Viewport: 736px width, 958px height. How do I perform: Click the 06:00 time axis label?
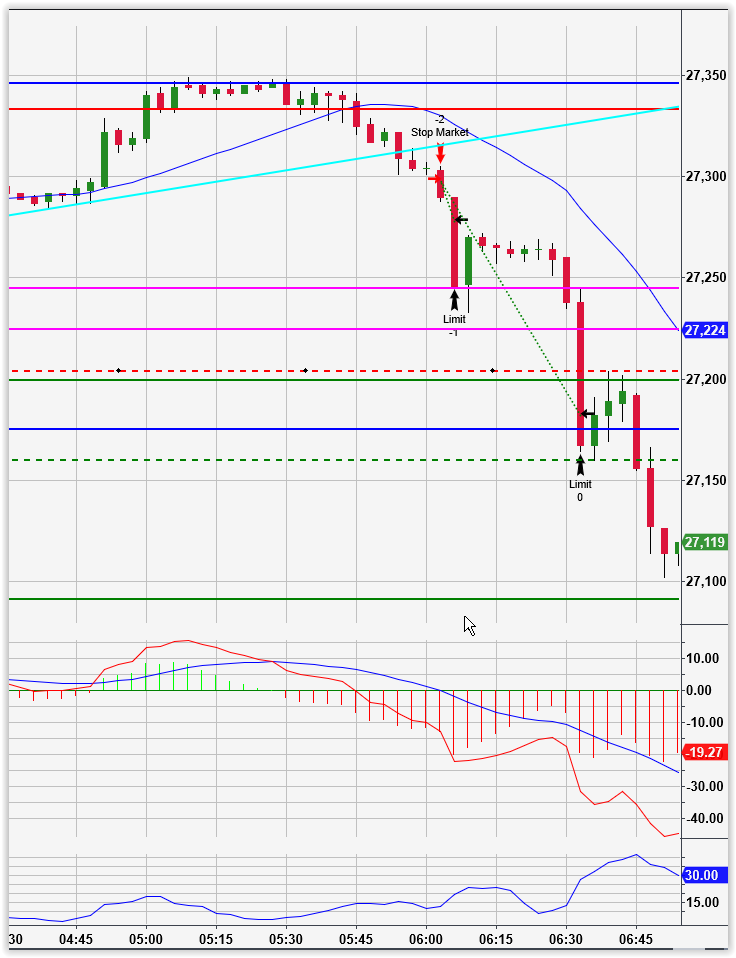point(426,938)
